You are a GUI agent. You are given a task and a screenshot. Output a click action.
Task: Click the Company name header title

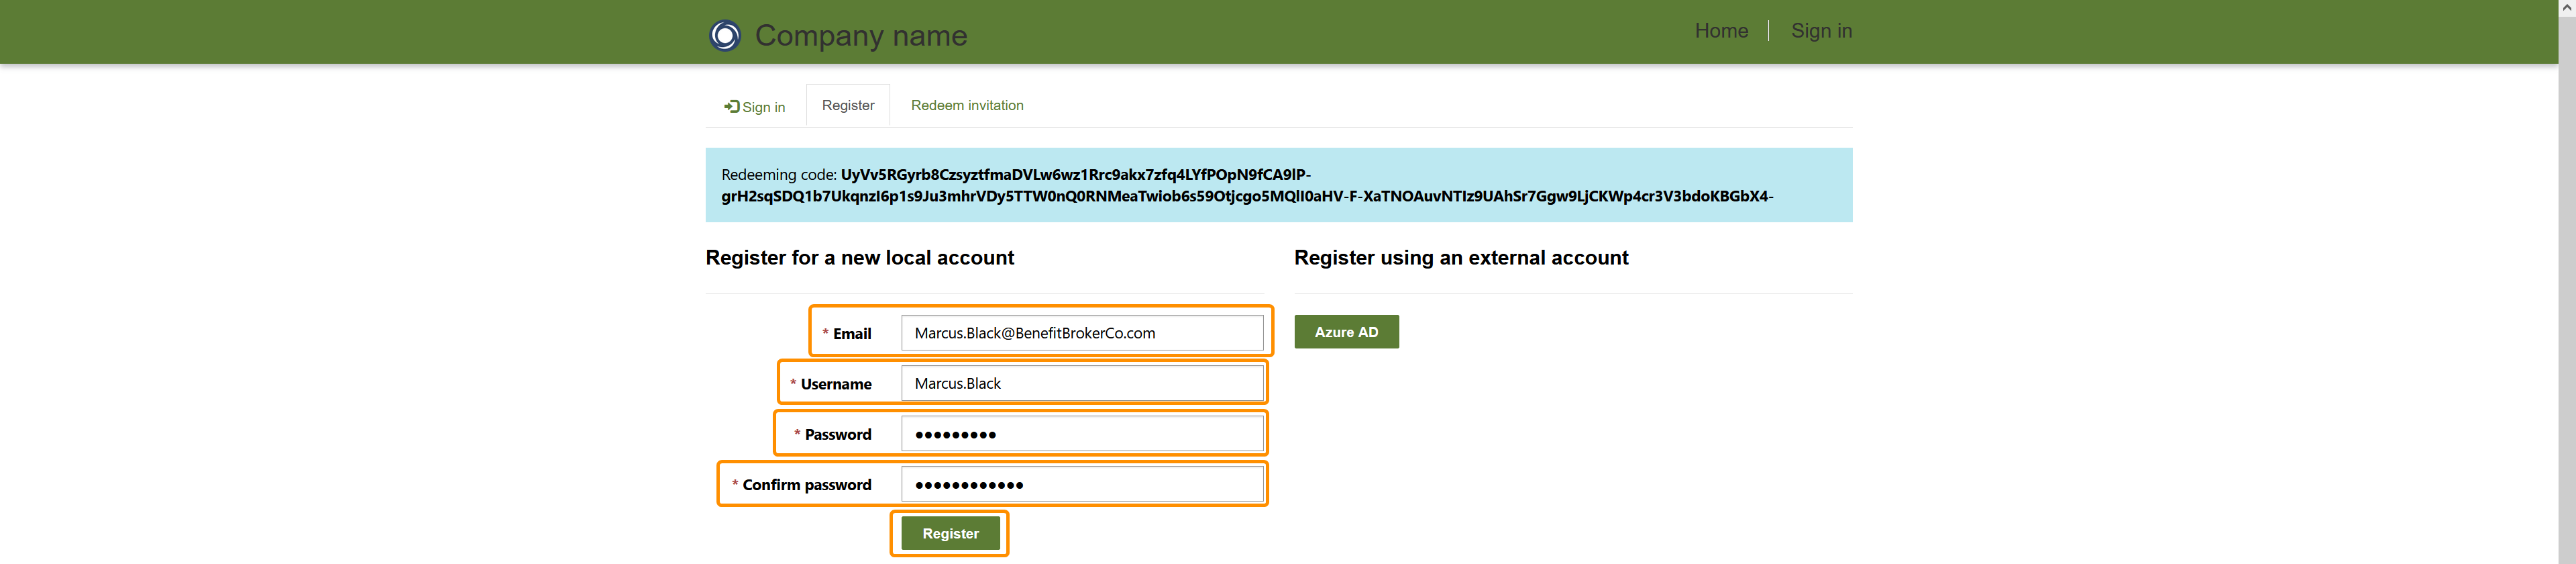pos(860,35)
